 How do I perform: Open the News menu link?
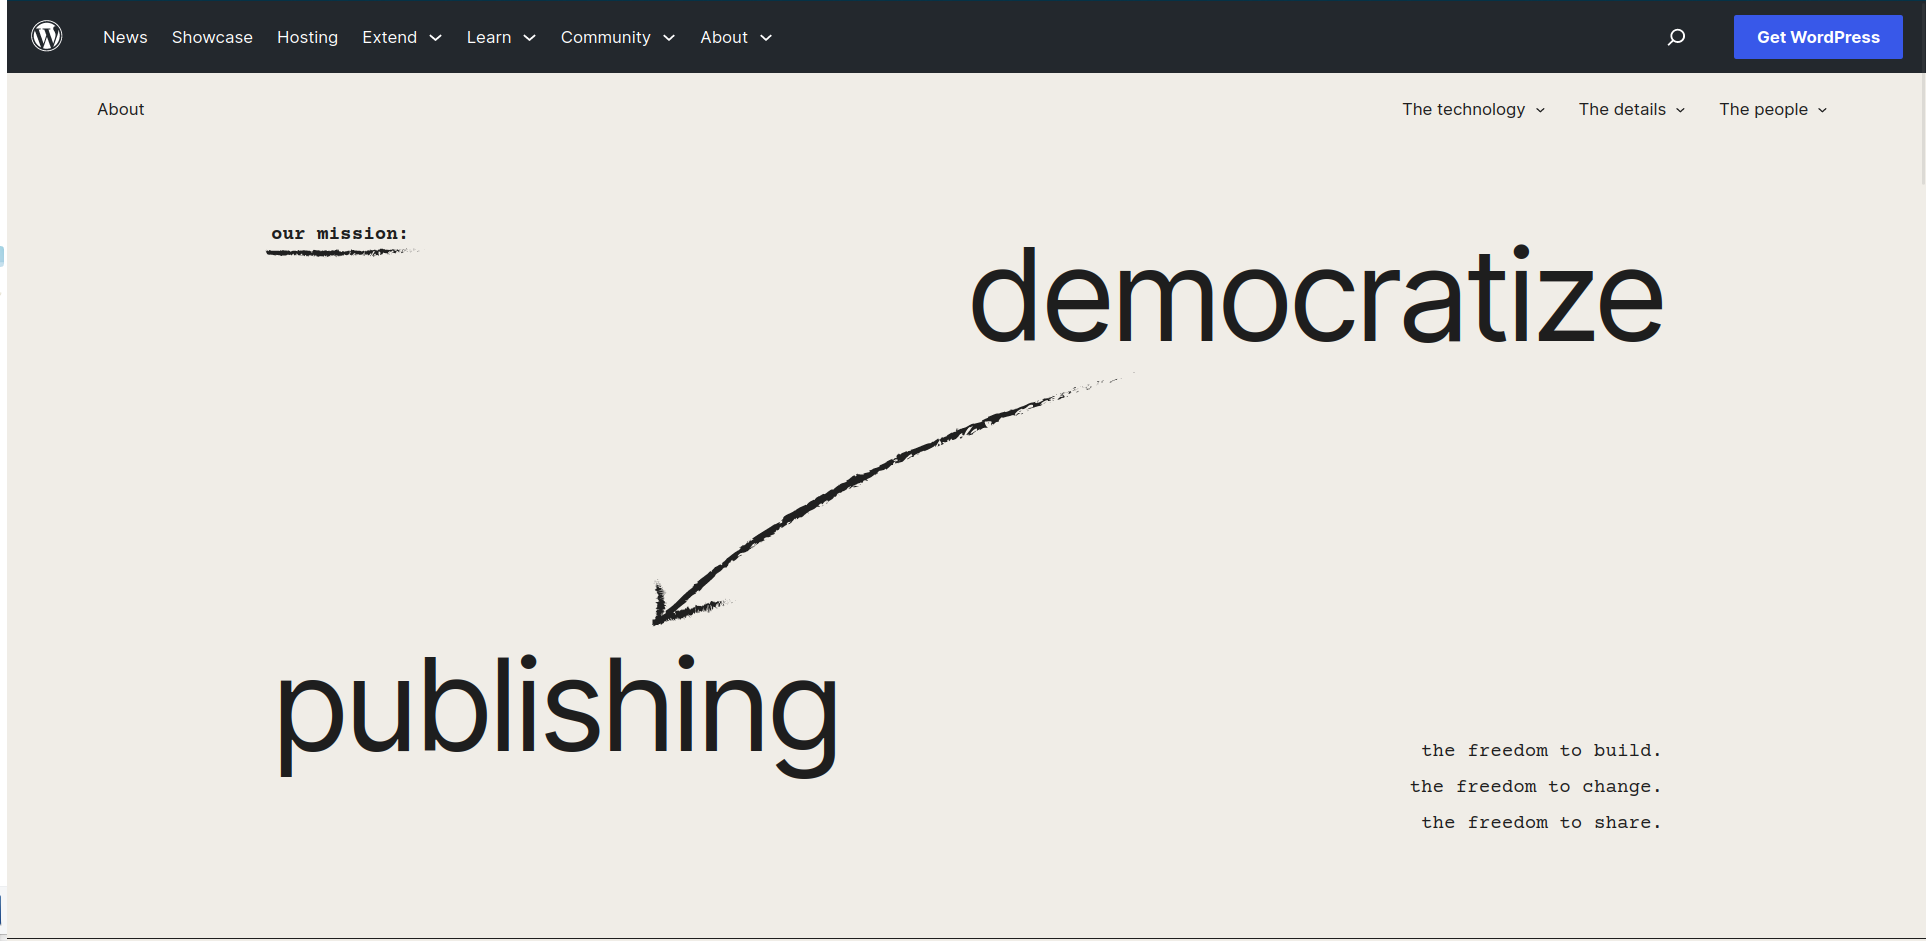(x=125, y=37)
